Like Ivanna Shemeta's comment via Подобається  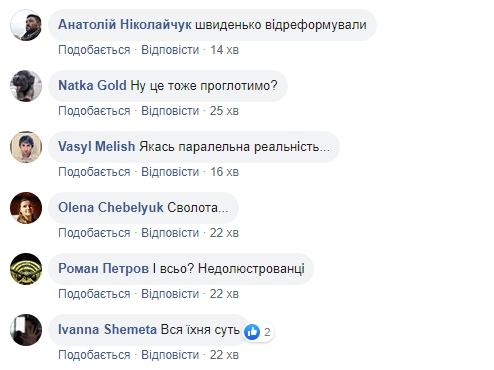point(94,355)
